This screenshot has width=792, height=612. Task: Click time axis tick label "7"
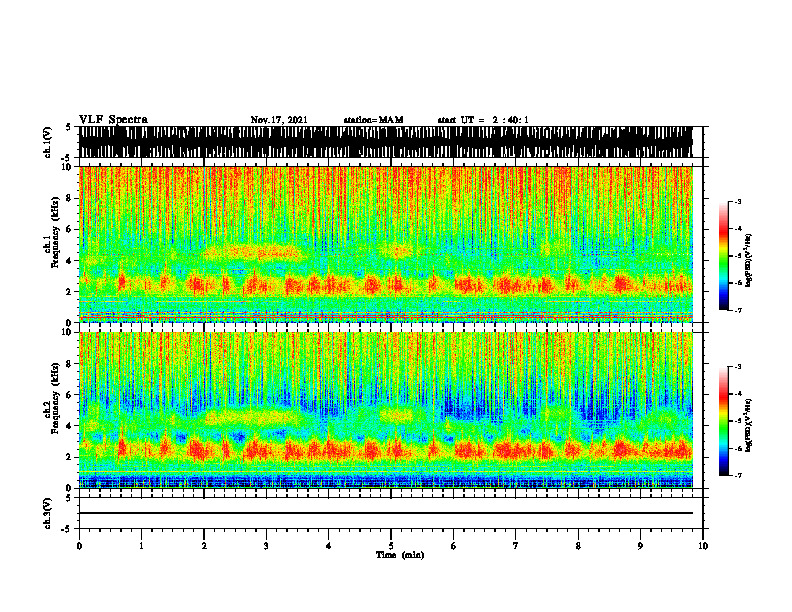(x=516, y=546)
